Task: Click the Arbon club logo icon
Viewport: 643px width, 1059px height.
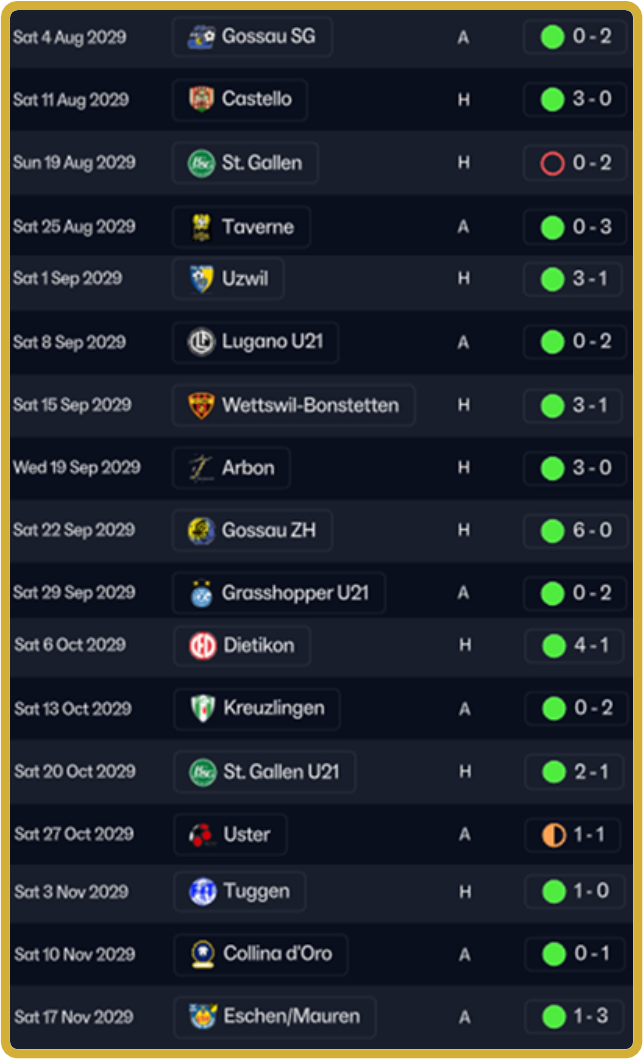Action: point(201,468)
